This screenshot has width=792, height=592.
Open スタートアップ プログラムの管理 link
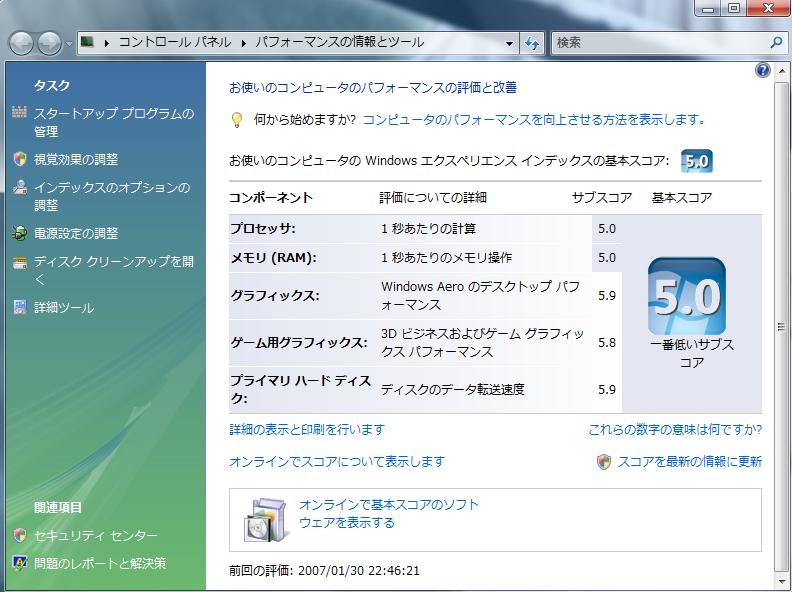pyautogui.click(x=114, y=122)
